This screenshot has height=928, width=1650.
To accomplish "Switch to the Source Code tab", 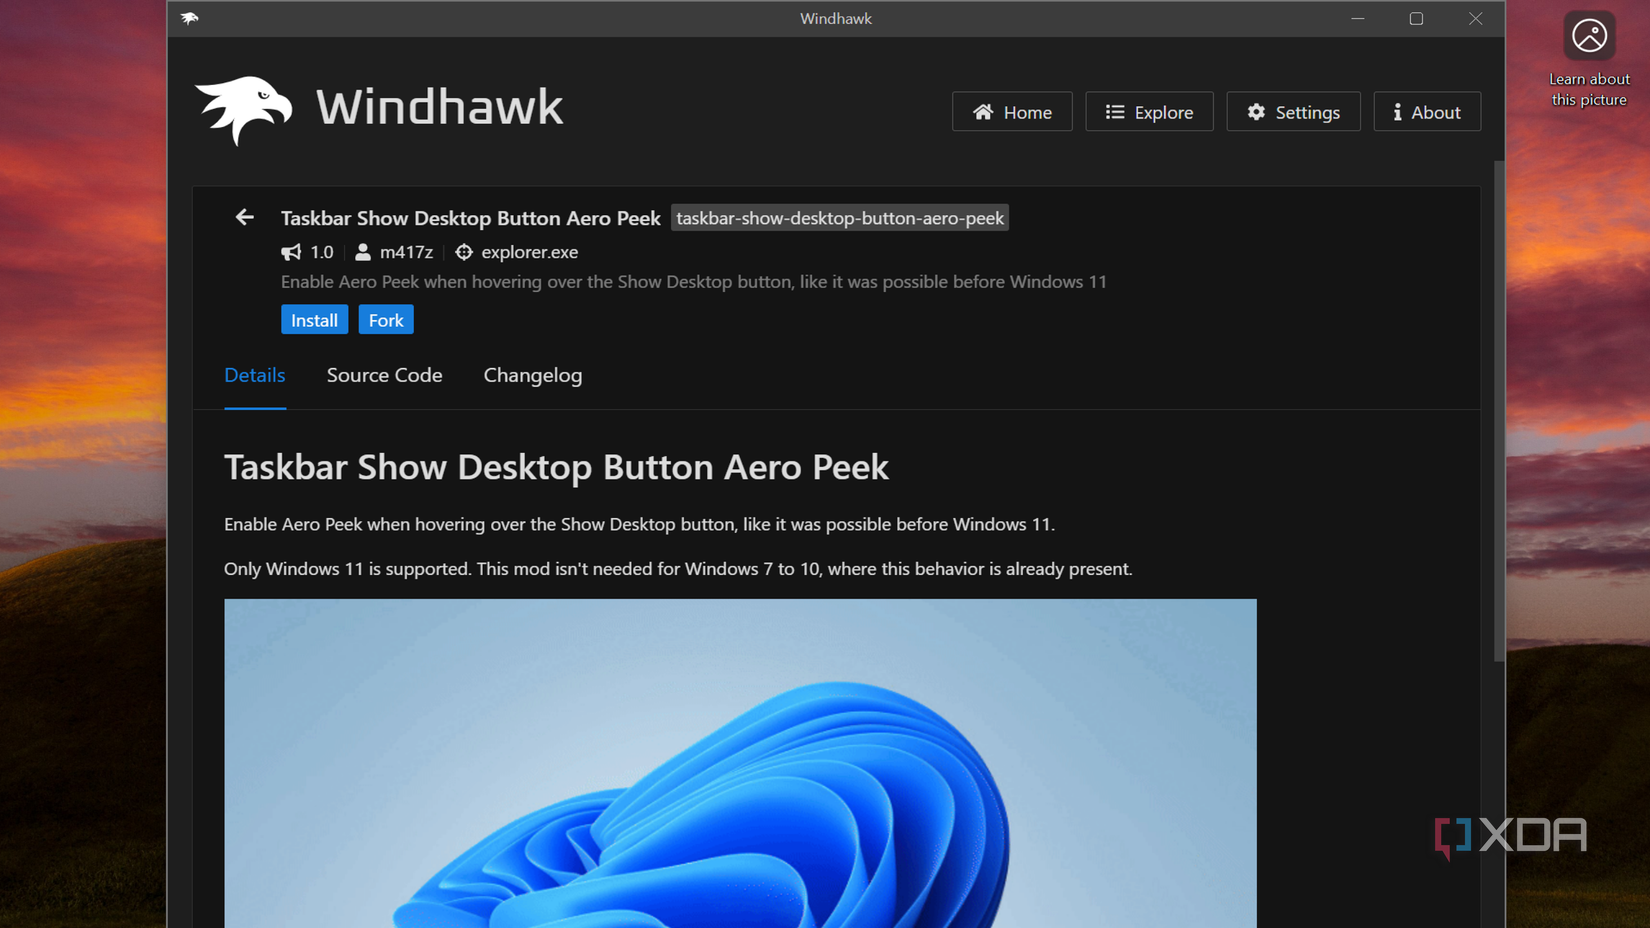I will 384,375.
